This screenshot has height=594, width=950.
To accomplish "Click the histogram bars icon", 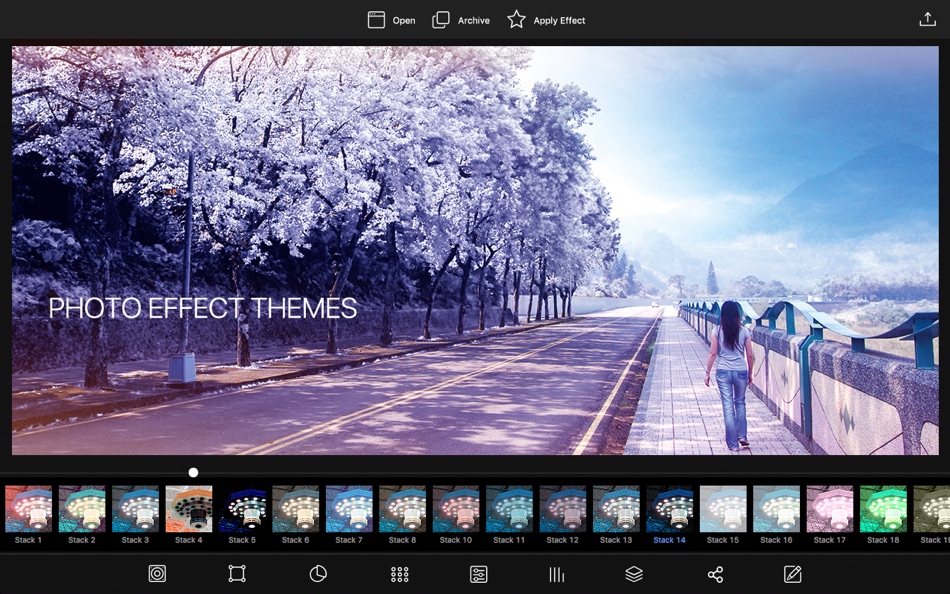I will click(558, 574).
